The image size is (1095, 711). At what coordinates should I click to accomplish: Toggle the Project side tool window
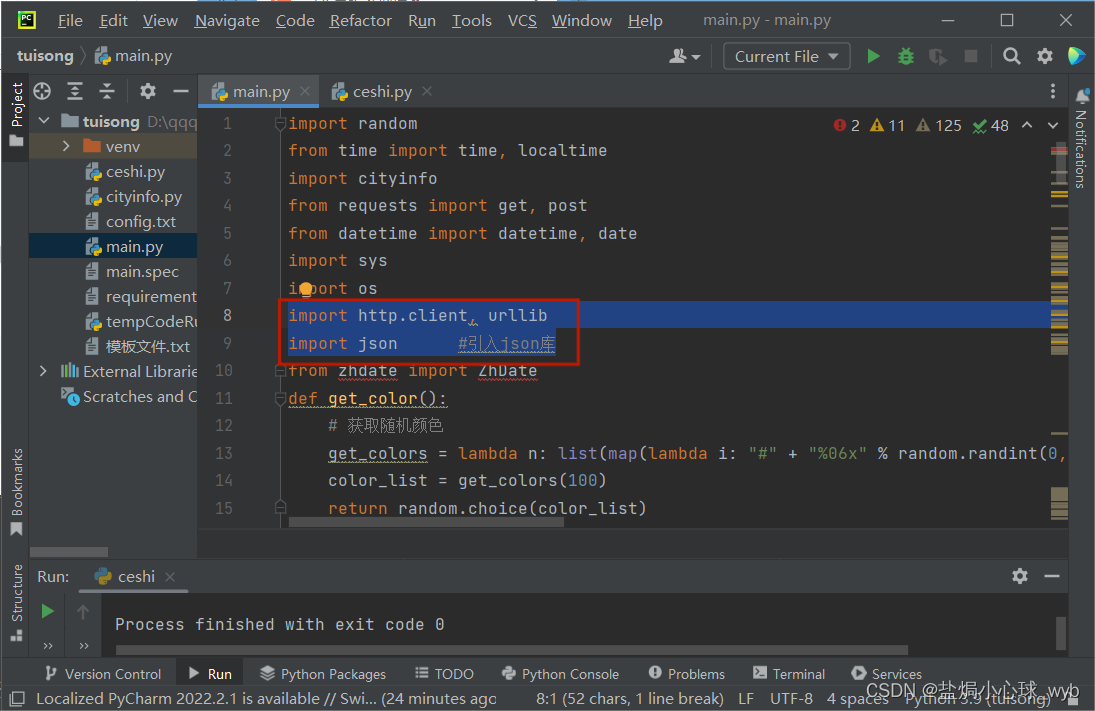(x=16, y=115)
